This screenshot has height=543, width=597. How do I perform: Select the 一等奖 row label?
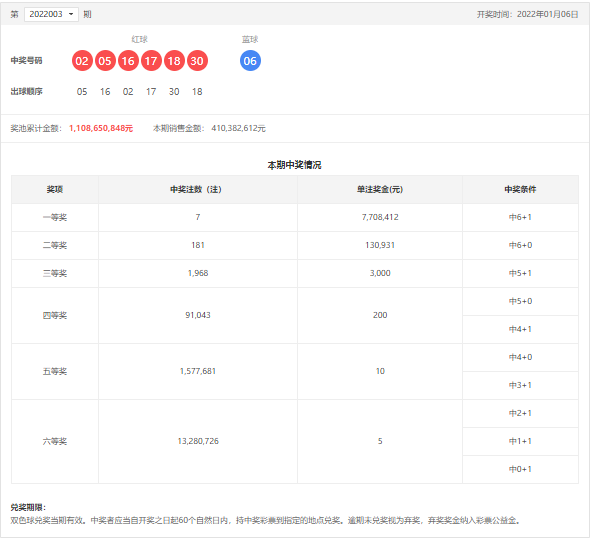pos(55,217)
